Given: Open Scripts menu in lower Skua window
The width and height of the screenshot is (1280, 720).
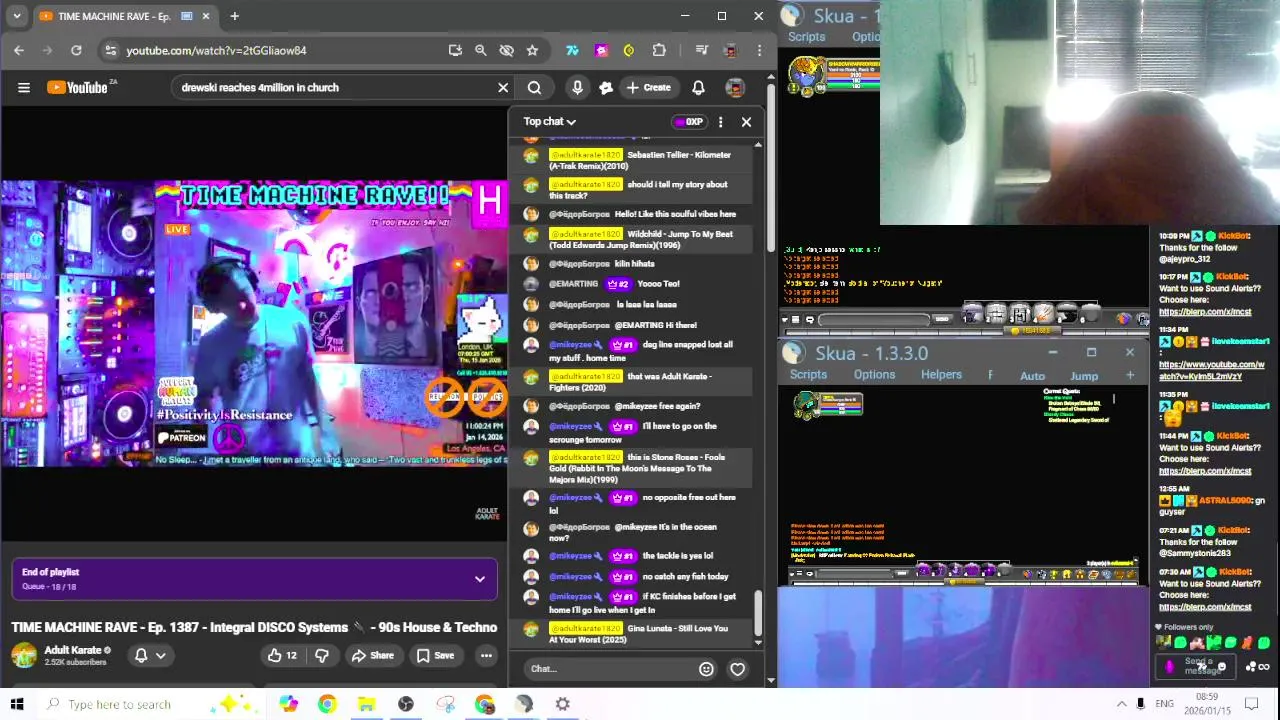Looking at the screenshot, I should point(808,375).
